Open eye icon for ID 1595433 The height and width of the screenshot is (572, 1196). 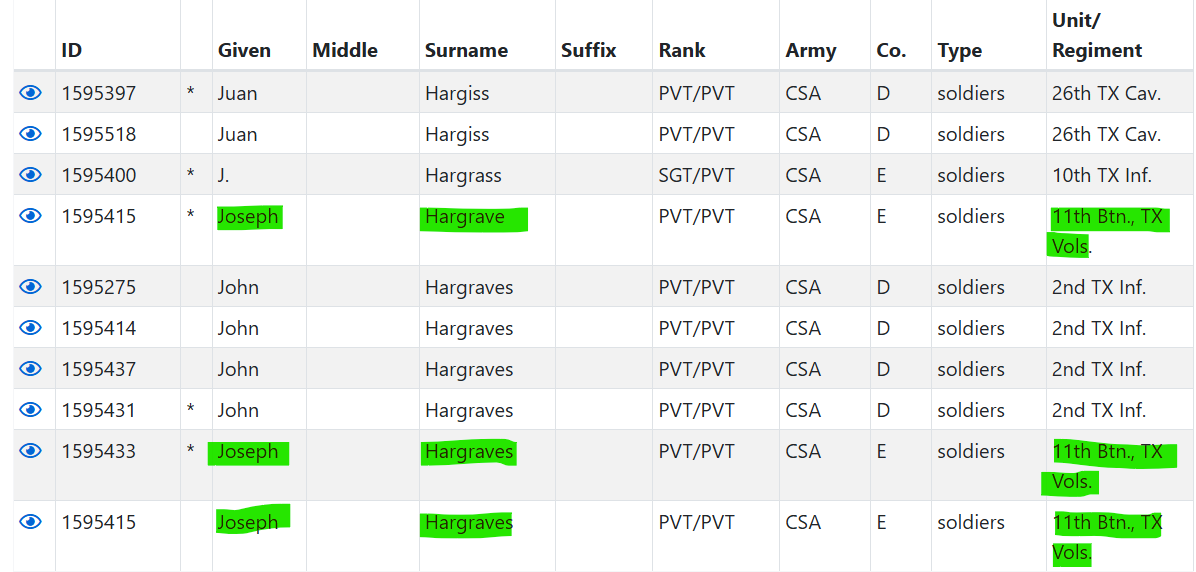(x=31, y=451)
